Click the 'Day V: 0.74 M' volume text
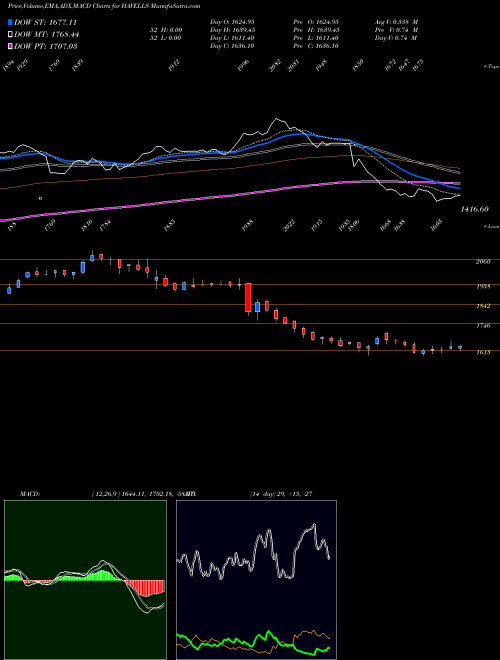This screenshot has width=500, height=660. (x=396, y=38)
